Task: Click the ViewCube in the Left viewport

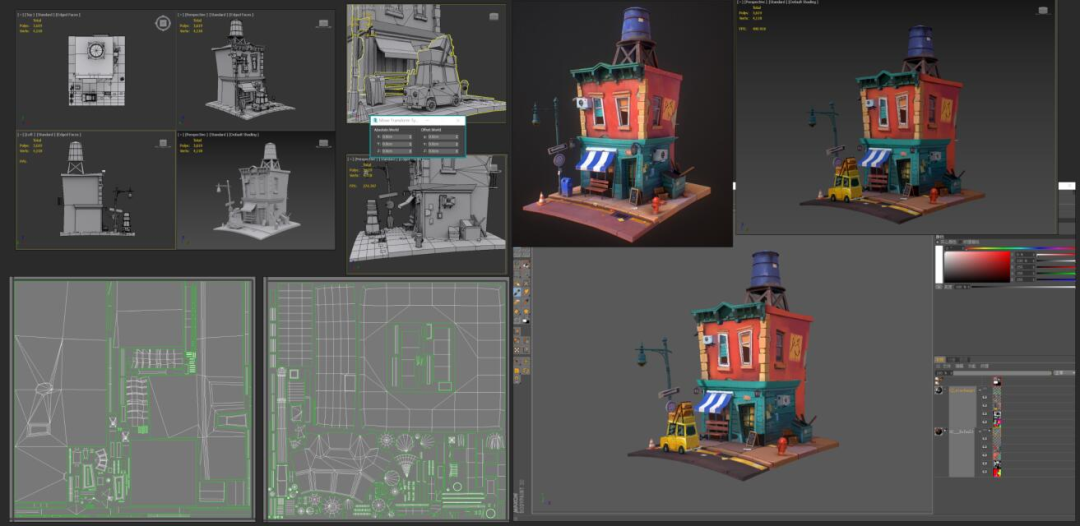Action: (x=163, y=143)
